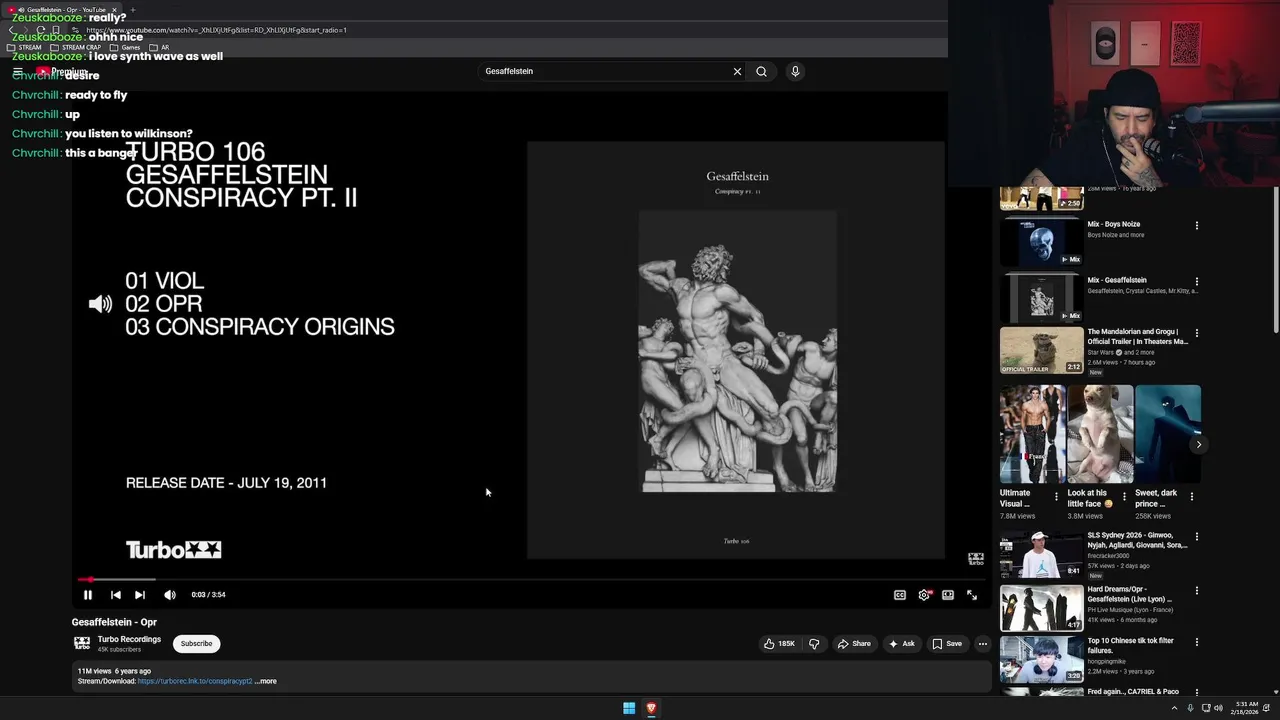1280x720 pixels.
Task: Start voice search with the microphone button
Action: tap(795, 71)
